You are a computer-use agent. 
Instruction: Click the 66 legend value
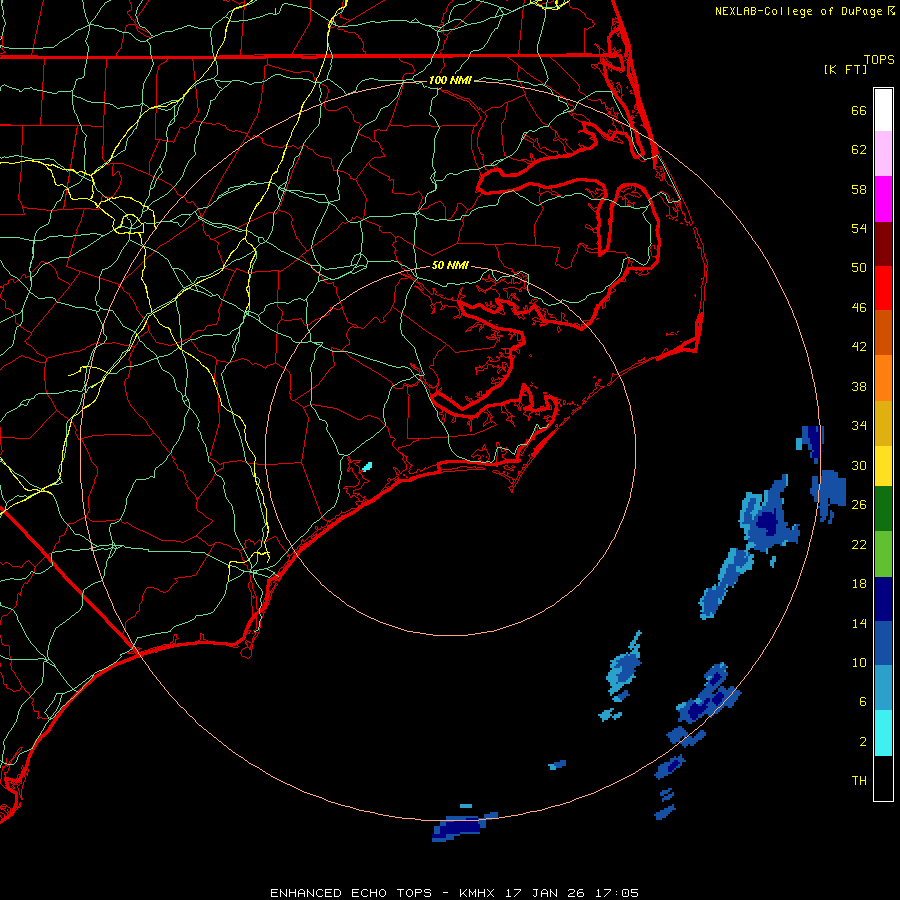pos(859,110)
